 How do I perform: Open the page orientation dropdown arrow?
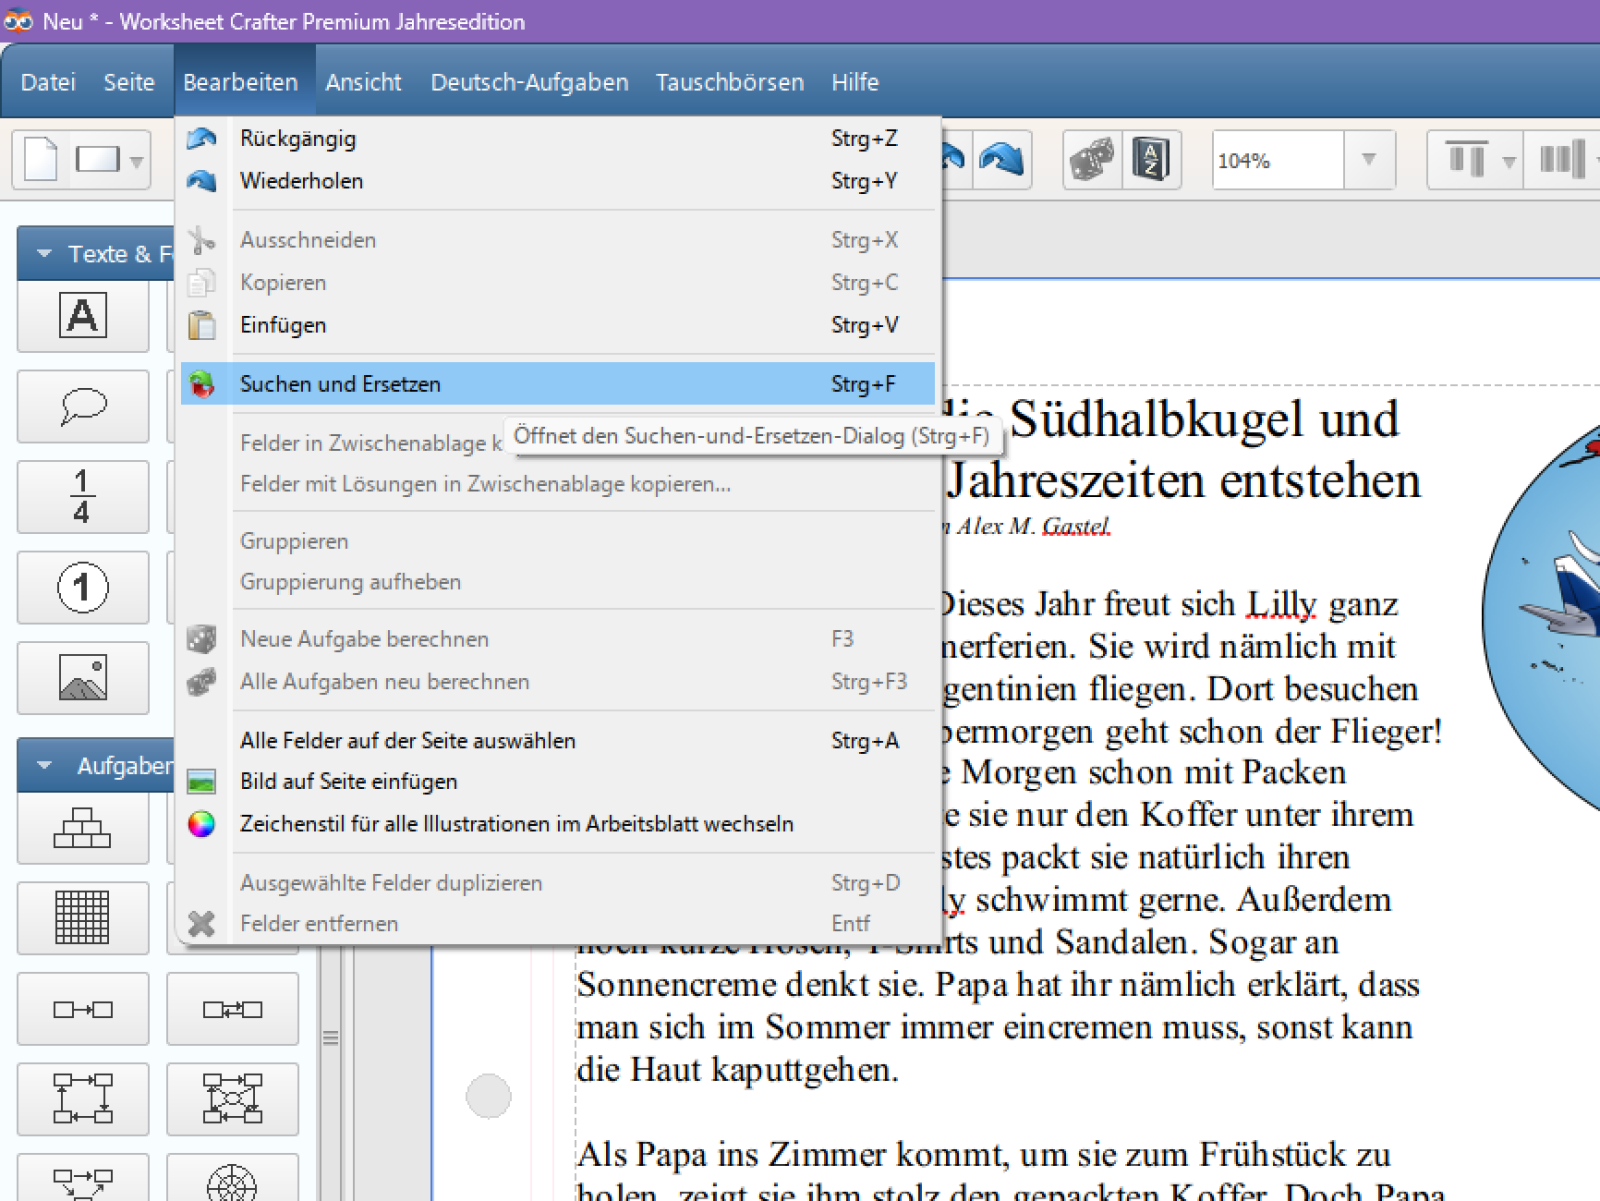coord(136,161)
